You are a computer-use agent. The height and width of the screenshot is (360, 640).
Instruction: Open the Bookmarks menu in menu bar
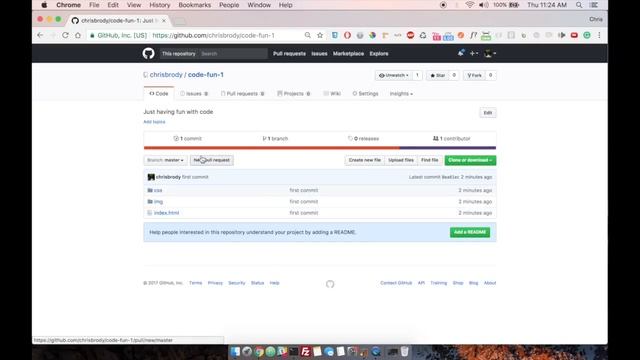click(195, 5)
